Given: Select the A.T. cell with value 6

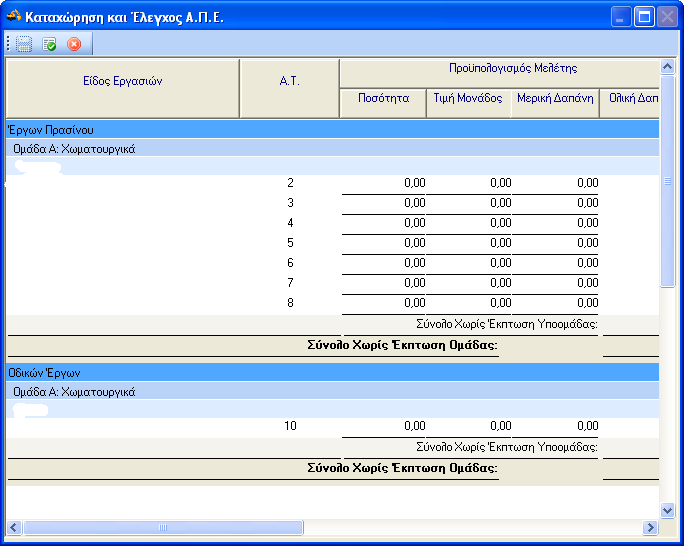Looking at the screenshot, I should tap(290, 263).
